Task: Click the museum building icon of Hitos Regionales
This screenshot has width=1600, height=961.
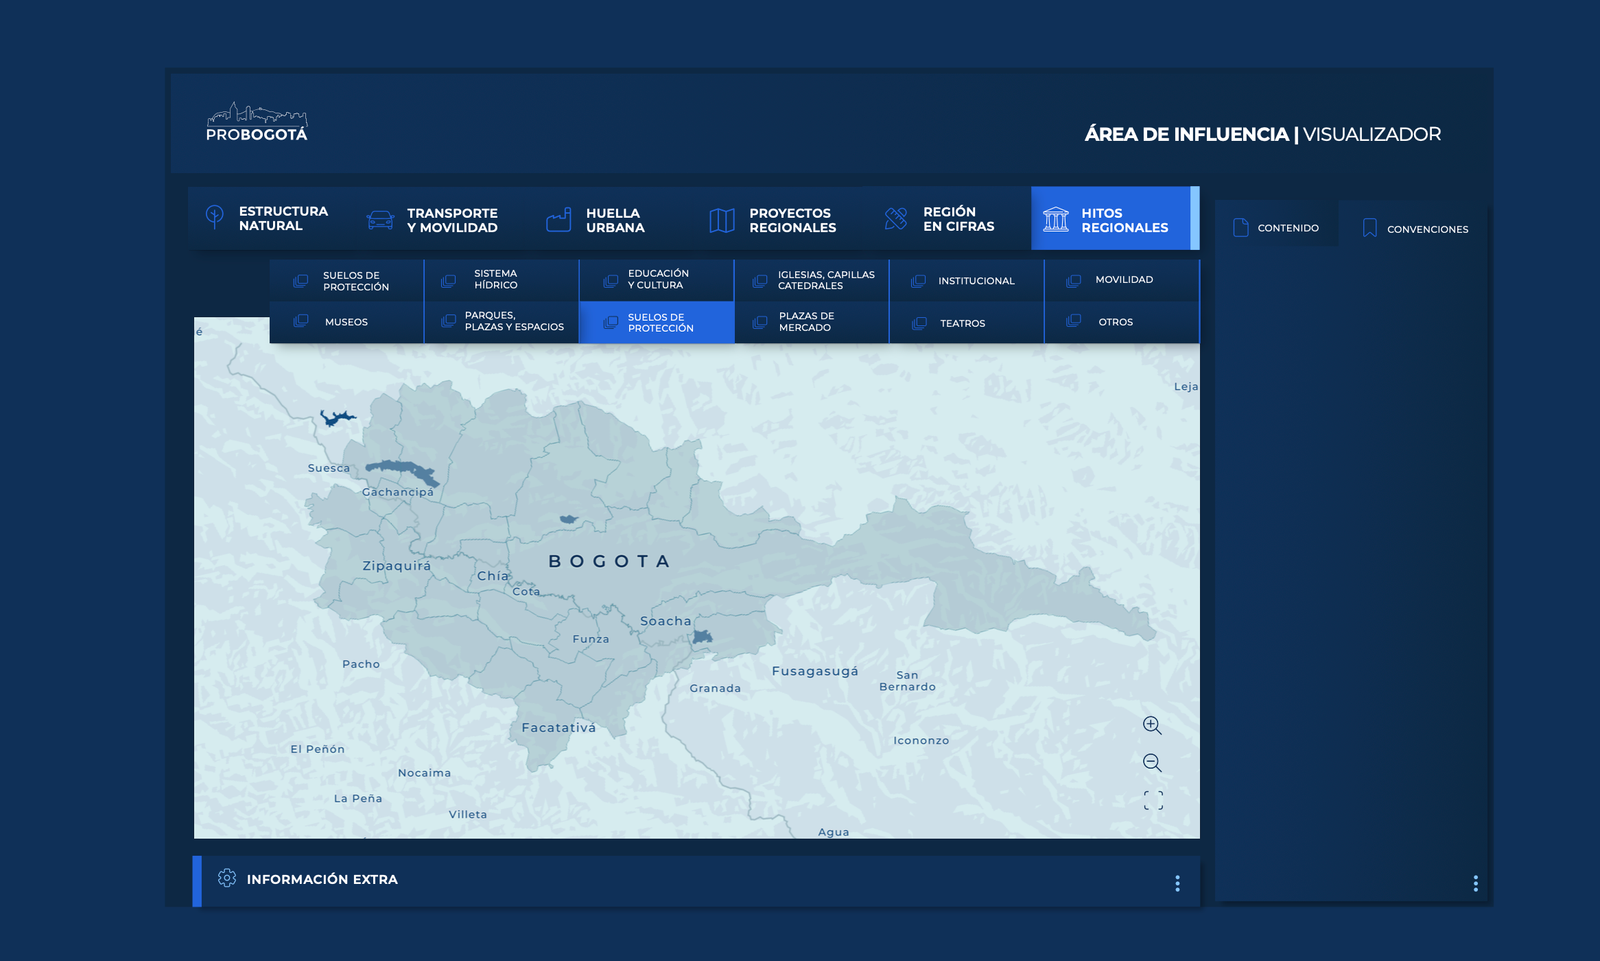Action: tap(1056, 219)
